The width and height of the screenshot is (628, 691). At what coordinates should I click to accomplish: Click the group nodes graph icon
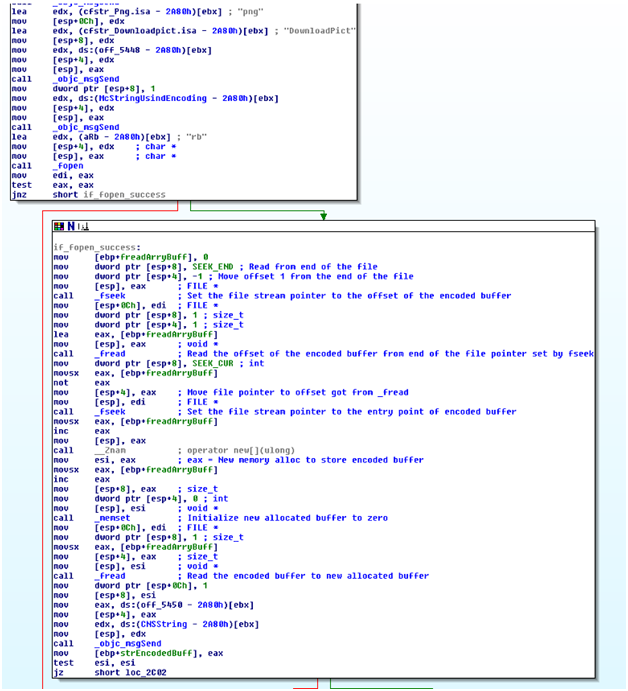pos(84,227)
